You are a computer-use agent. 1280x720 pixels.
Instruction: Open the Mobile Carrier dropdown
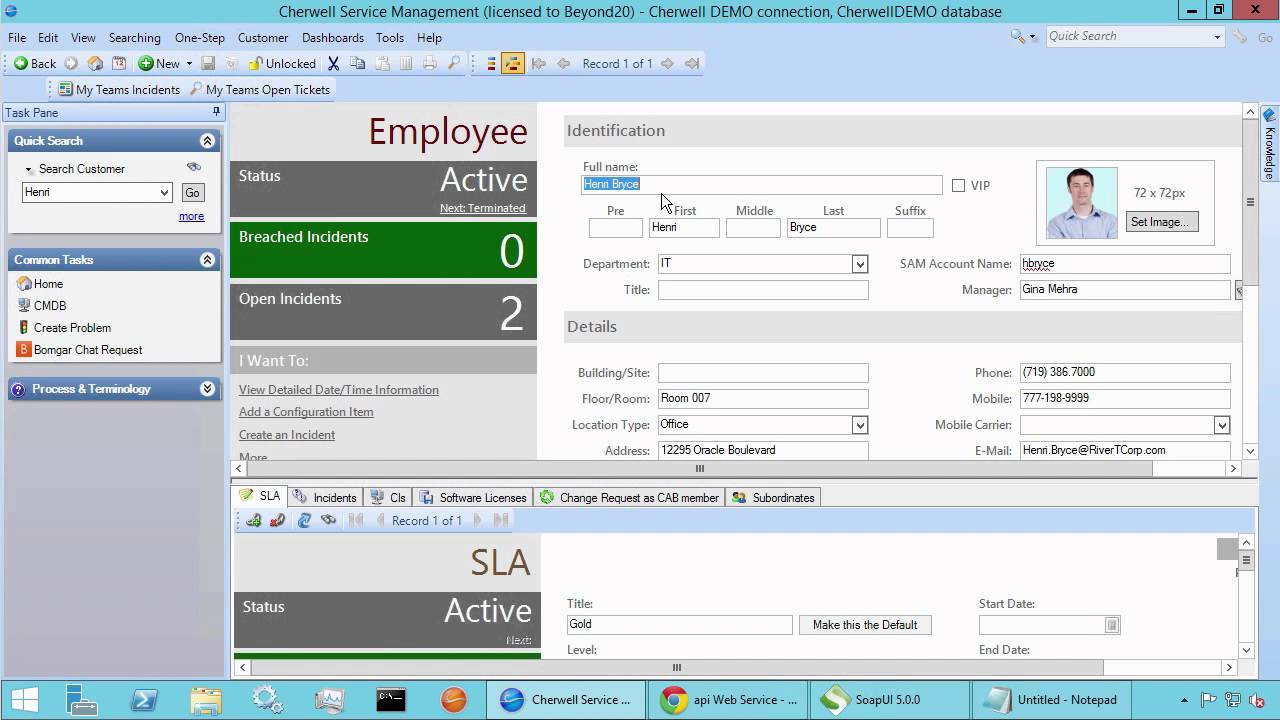(x=1221, y=425)
